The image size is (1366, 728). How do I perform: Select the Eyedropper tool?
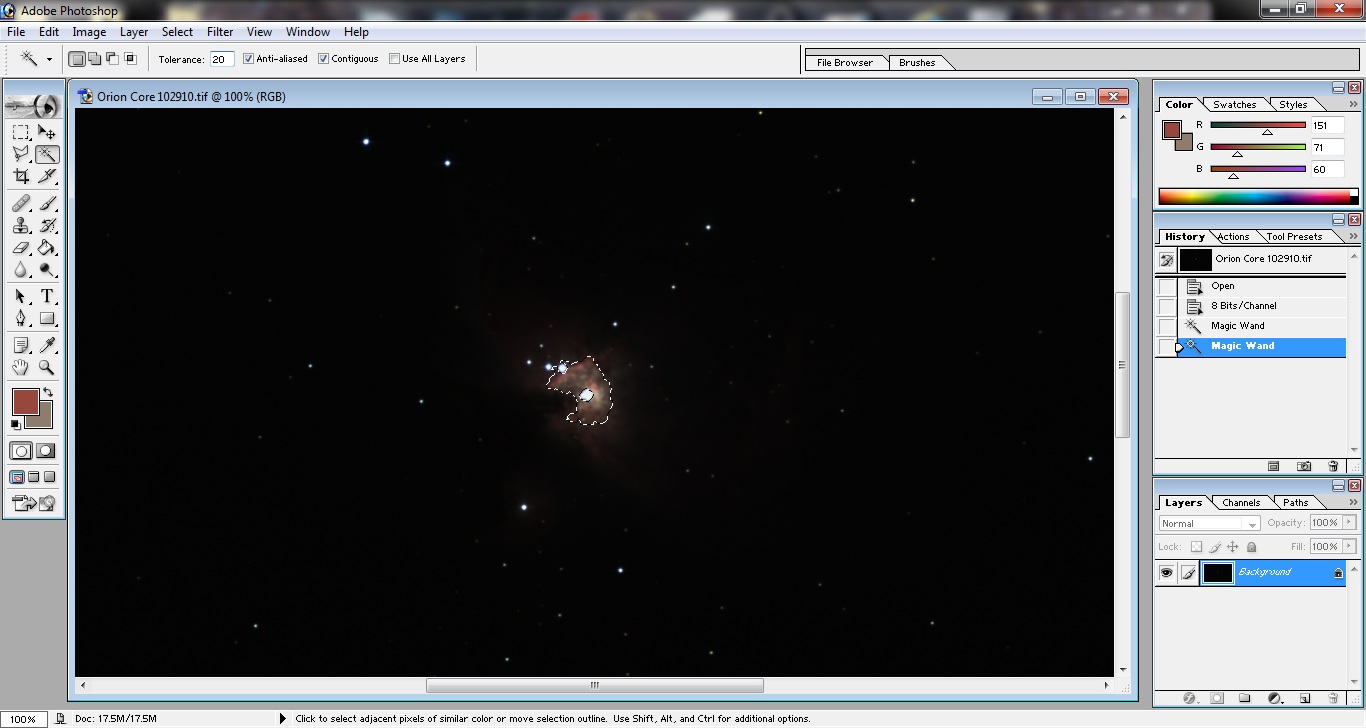(47, 345)
